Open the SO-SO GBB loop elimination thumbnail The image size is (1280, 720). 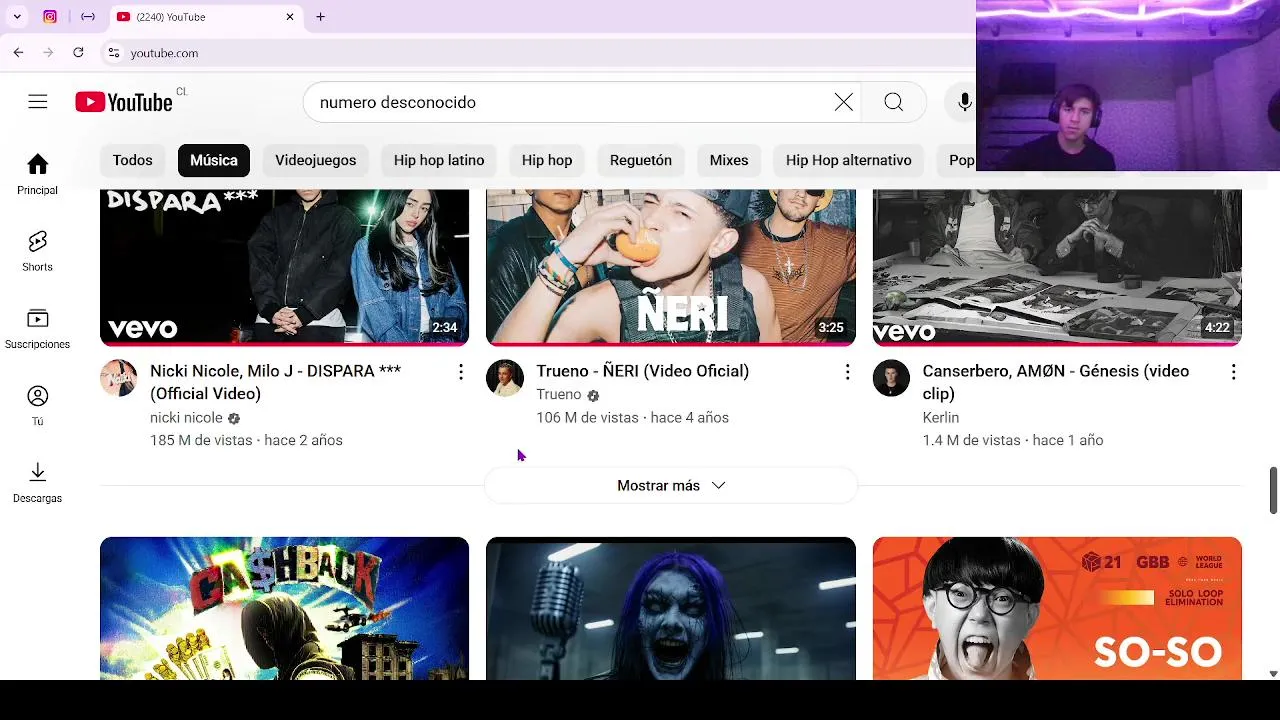1057,608
